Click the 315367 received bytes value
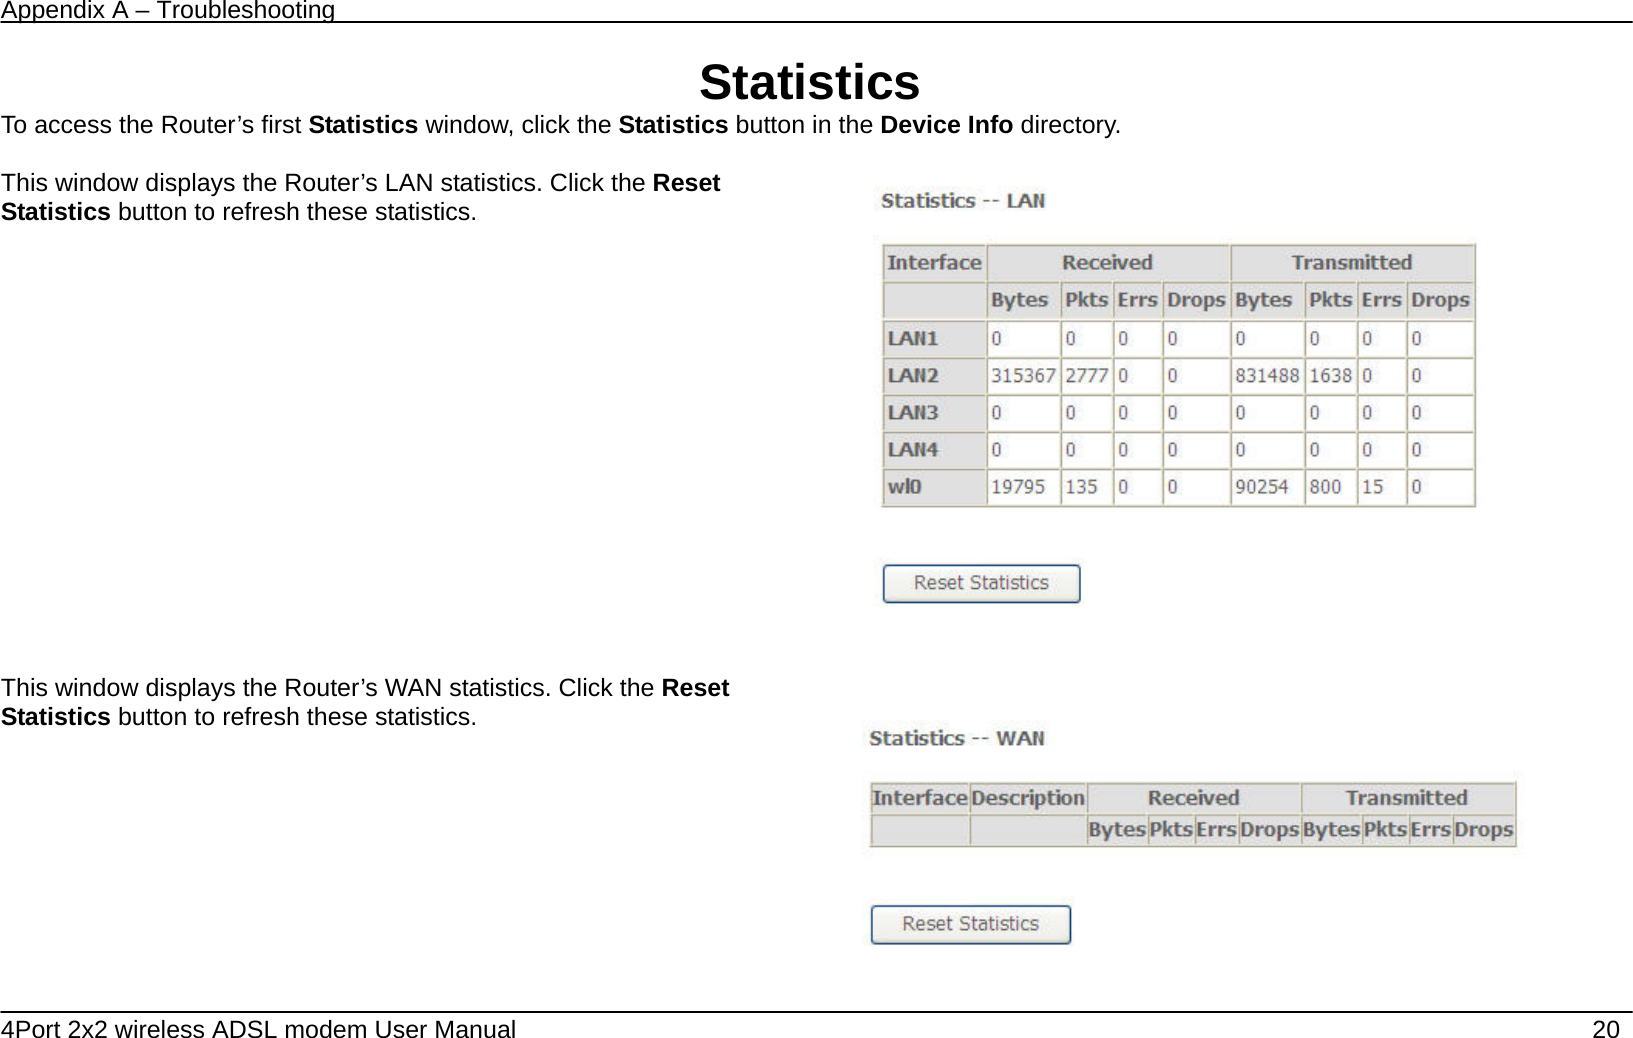1633x1038 pixels. coord(1023,376)
